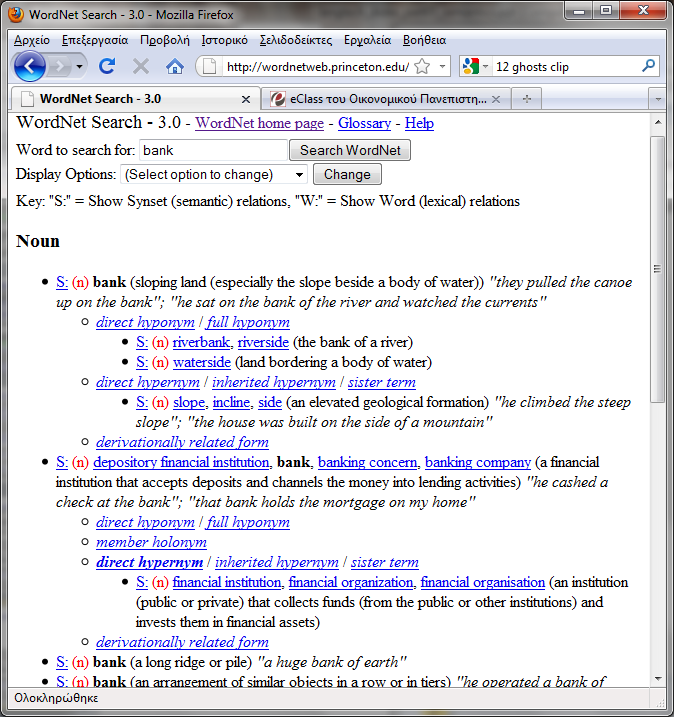Click the Search WordNet button
674x717 pixels.
point(350,150)
